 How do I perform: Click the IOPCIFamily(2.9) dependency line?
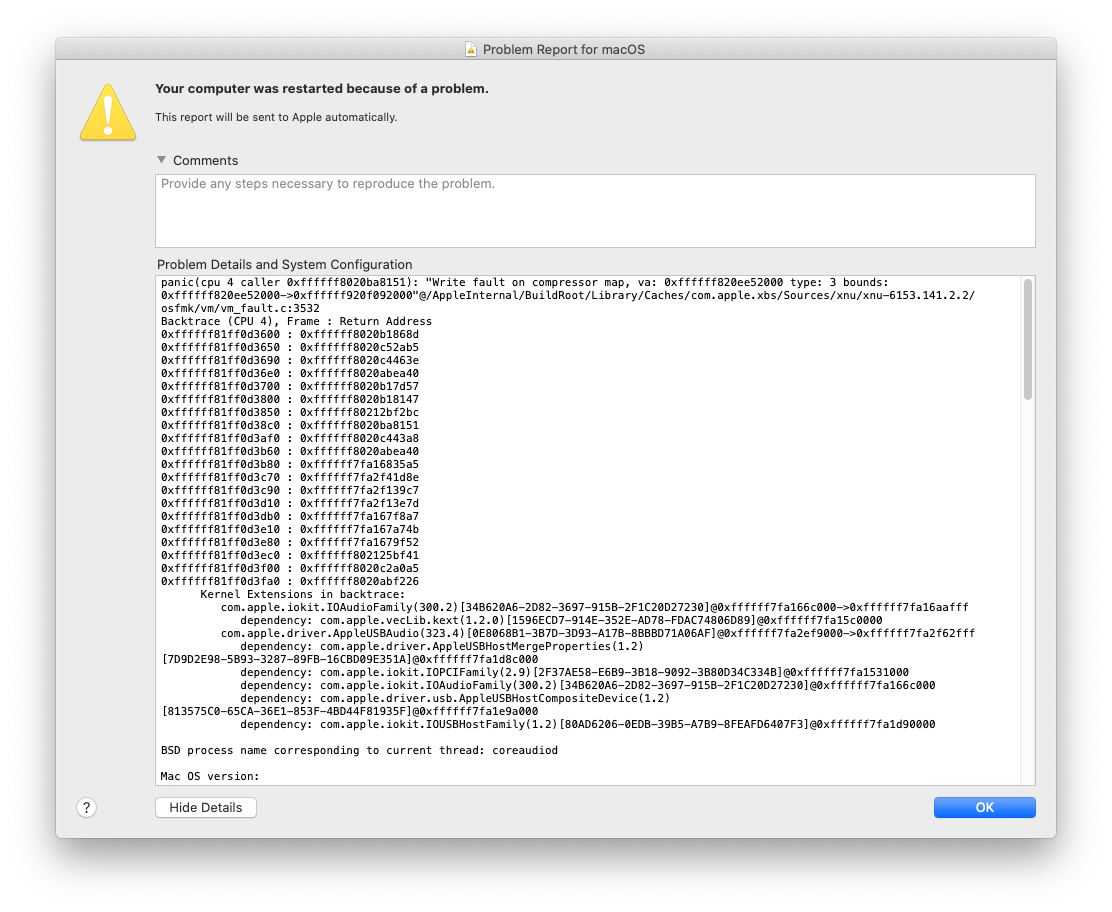point(574,672)
